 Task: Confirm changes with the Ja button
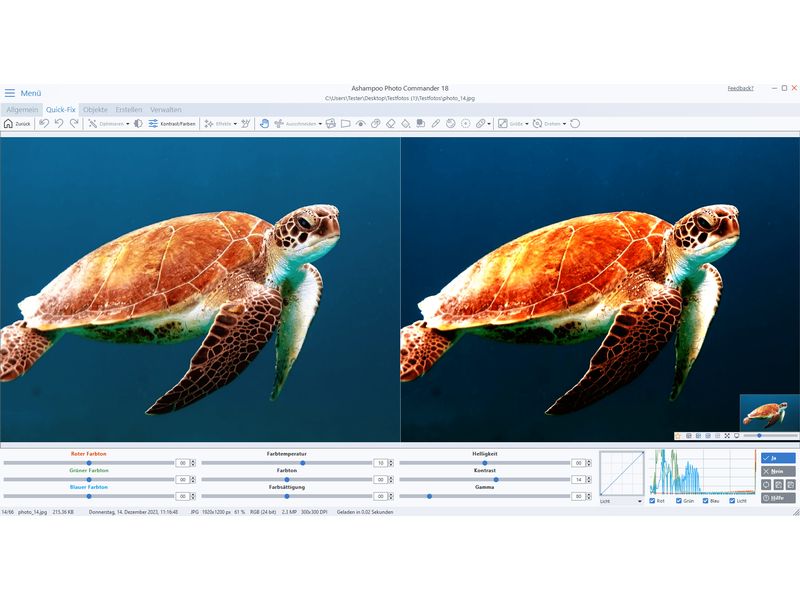(x=778, y=458)
